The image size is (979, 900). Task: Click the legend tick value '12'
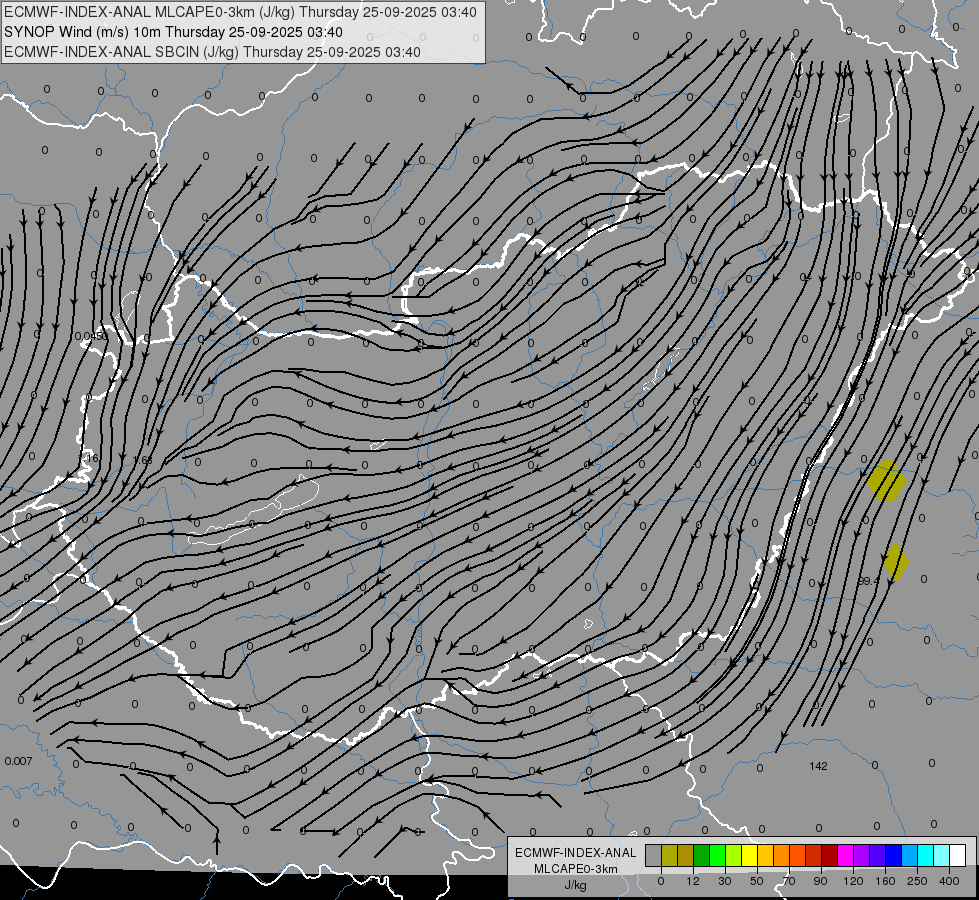(693, 881)
